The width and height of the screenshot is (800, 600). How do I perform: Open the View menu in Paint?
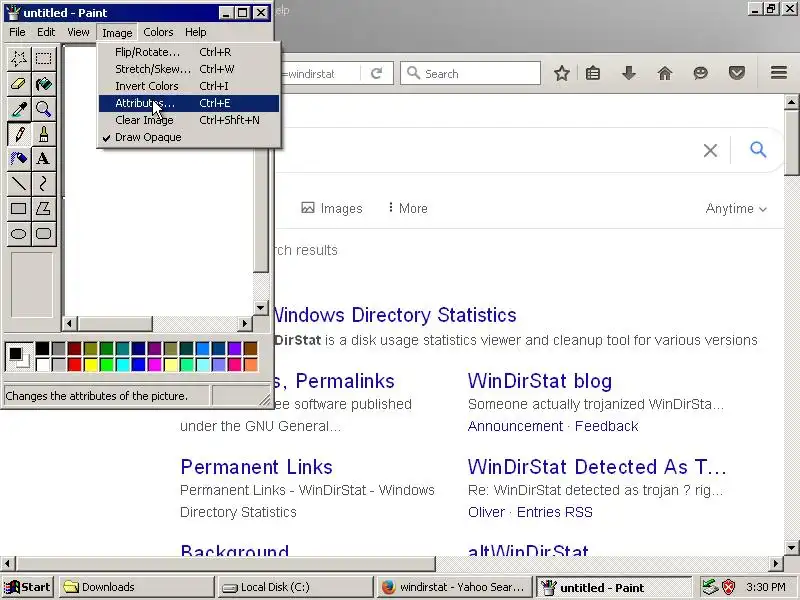[x=78, y=32]
